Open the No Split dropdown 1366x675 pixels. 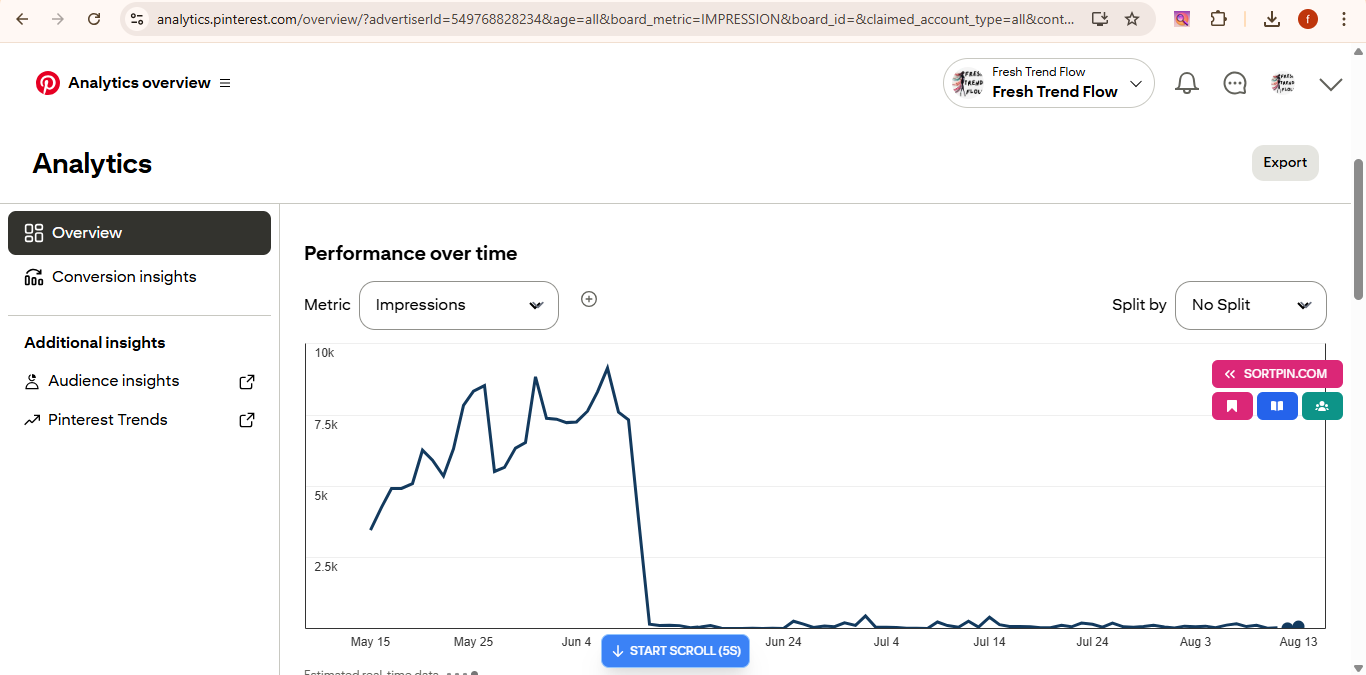(x=1251, y=305)
